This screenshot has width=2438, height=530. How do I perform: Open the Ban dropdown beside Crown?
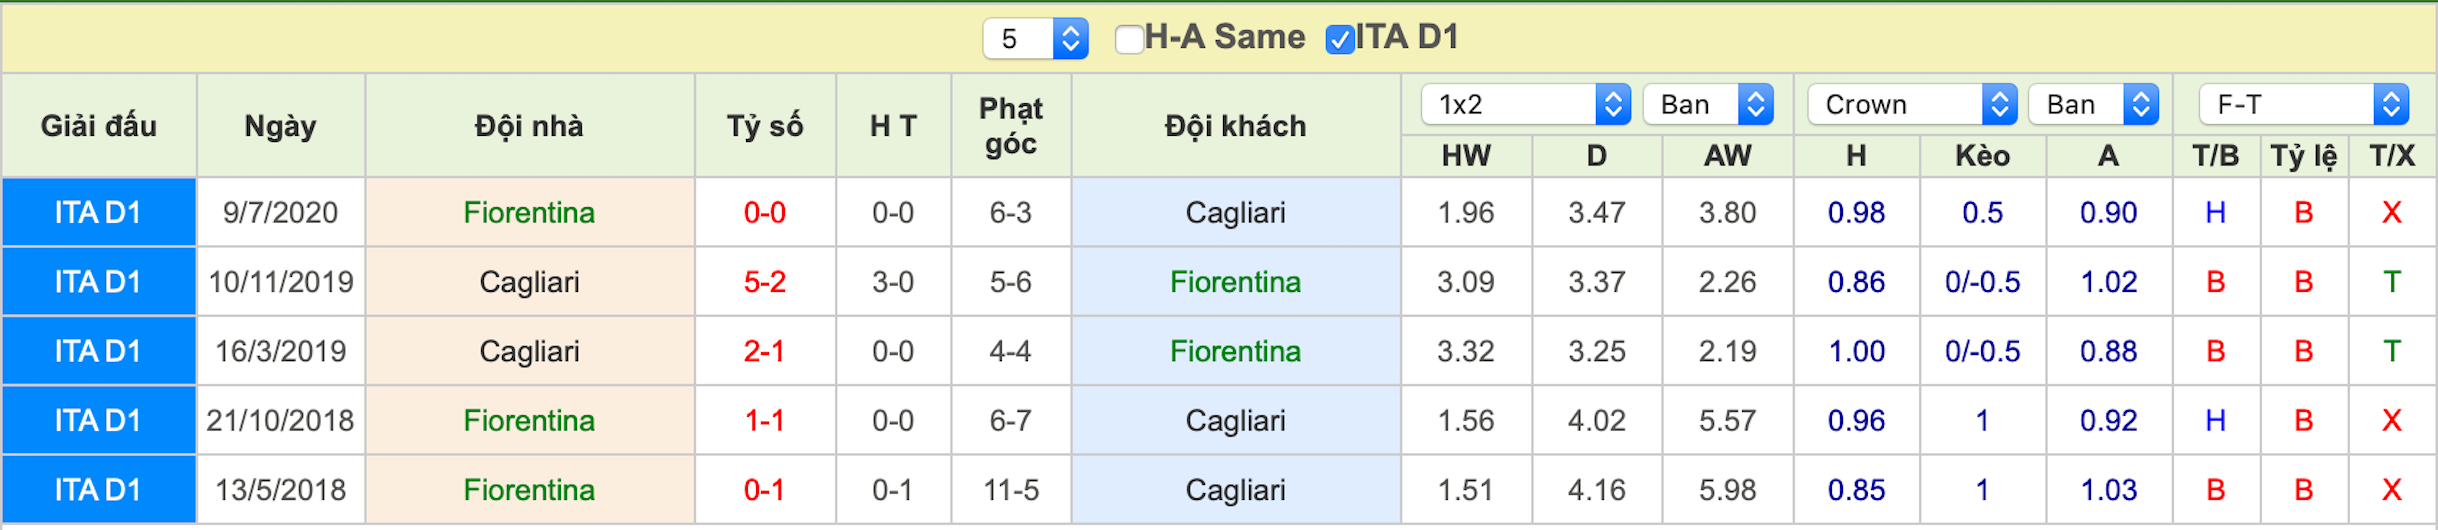click(2093, 104)
